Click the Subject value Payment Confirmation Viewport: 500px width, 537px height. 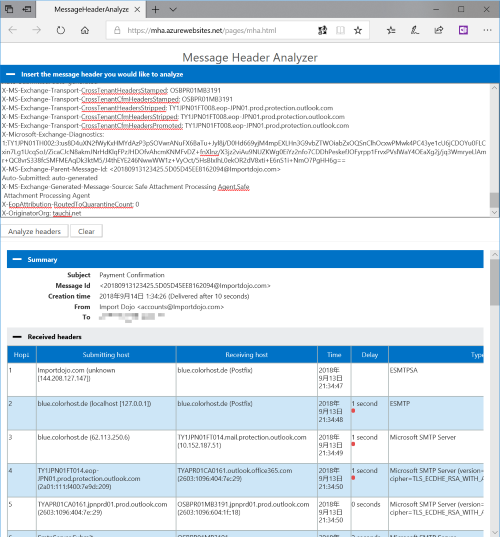coord(132,275)
